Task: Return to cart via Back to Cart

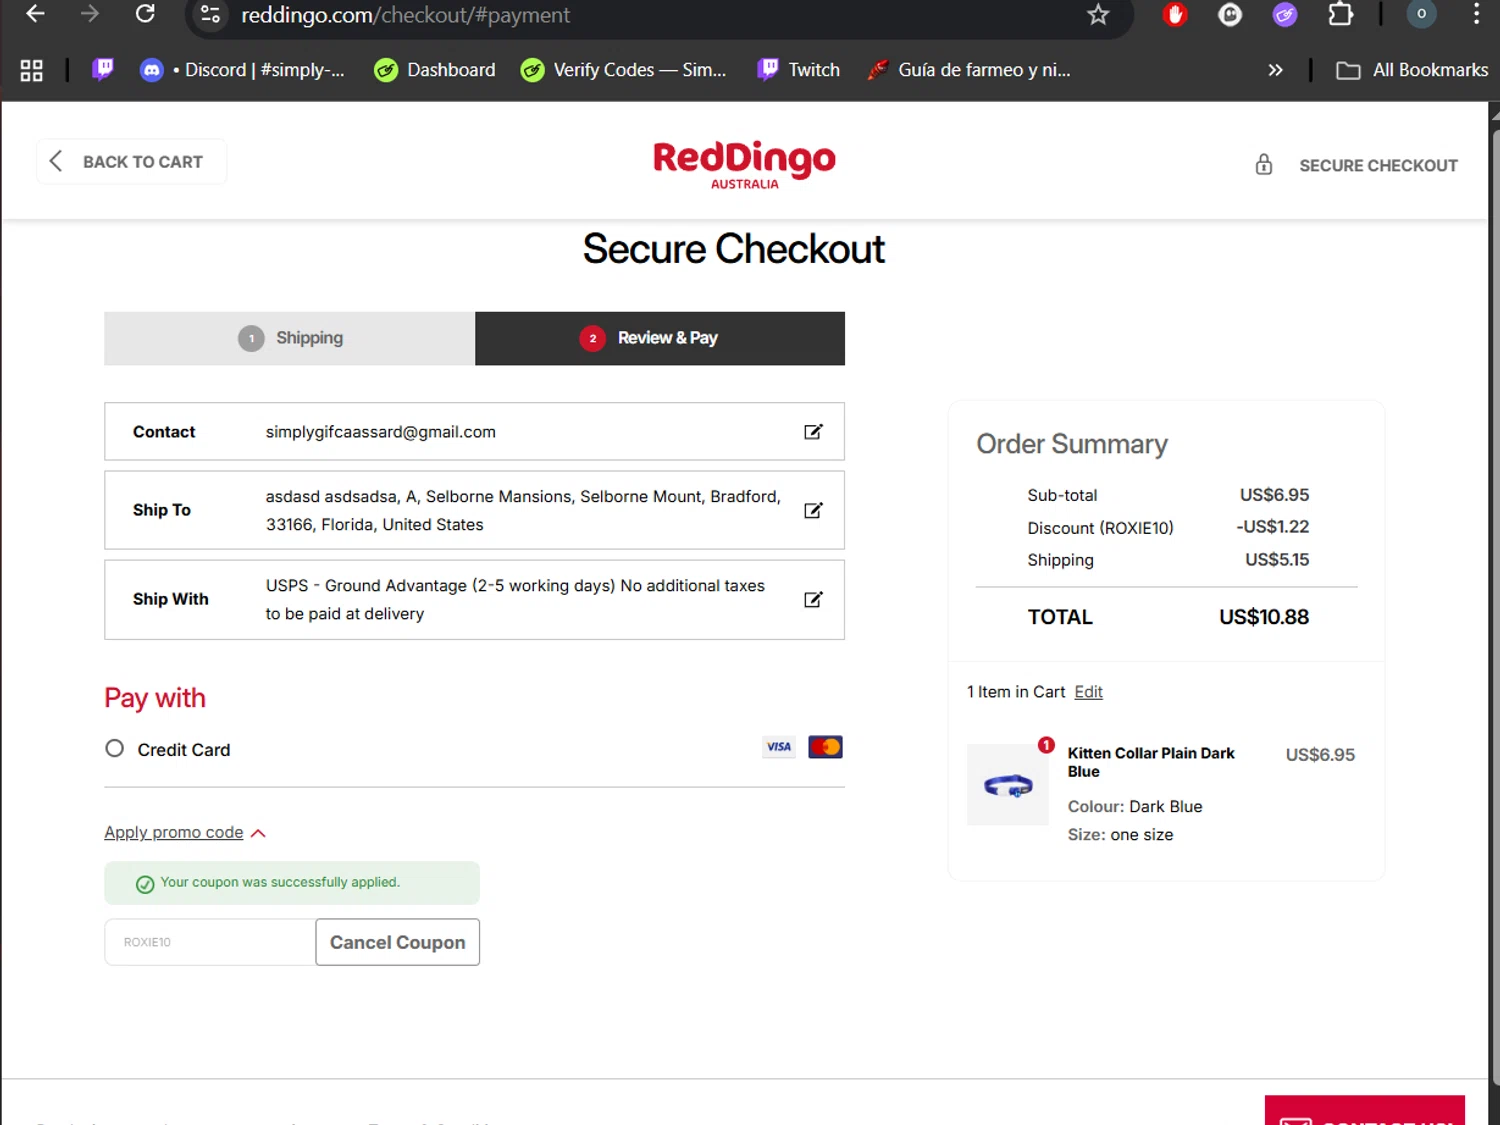Action: 132,162
